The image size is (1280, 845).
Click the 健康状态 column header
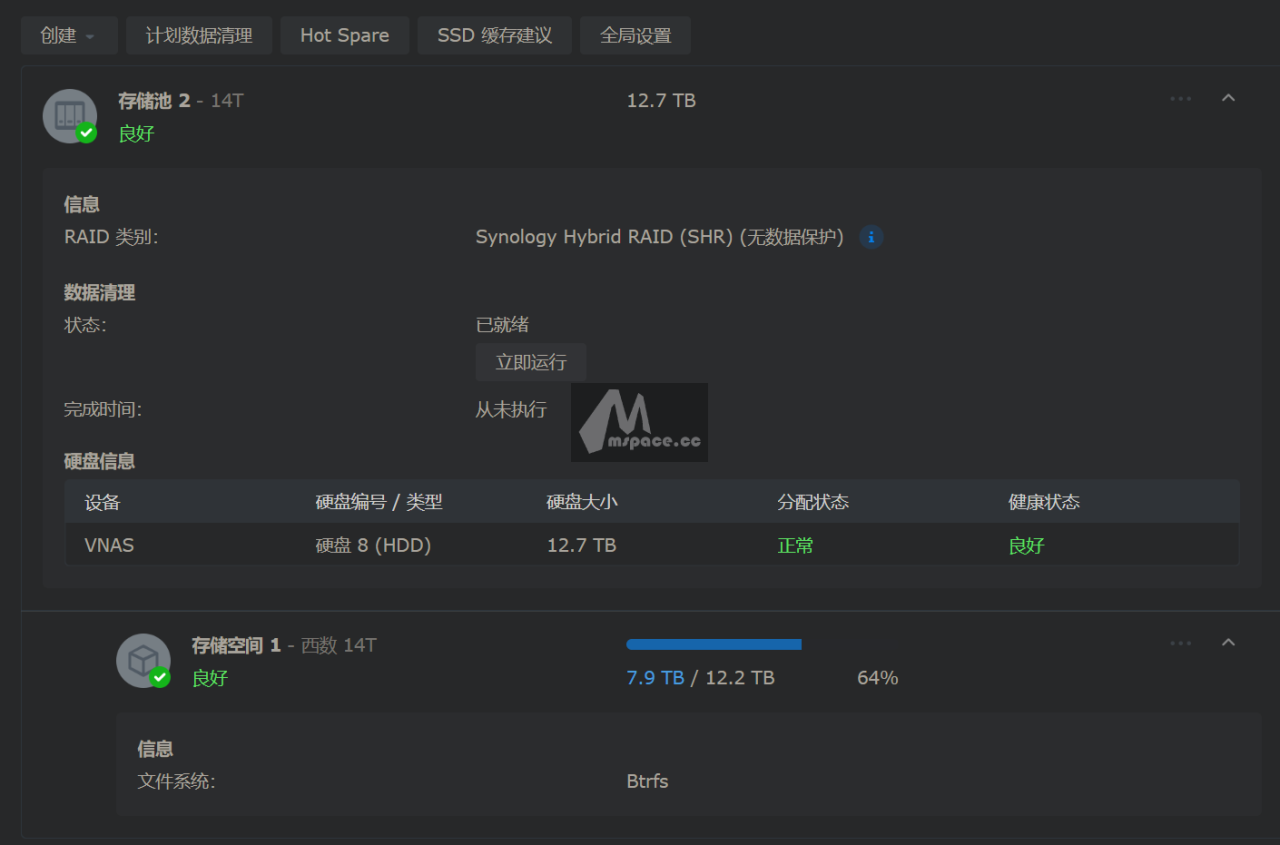(x=1044, y=502)
